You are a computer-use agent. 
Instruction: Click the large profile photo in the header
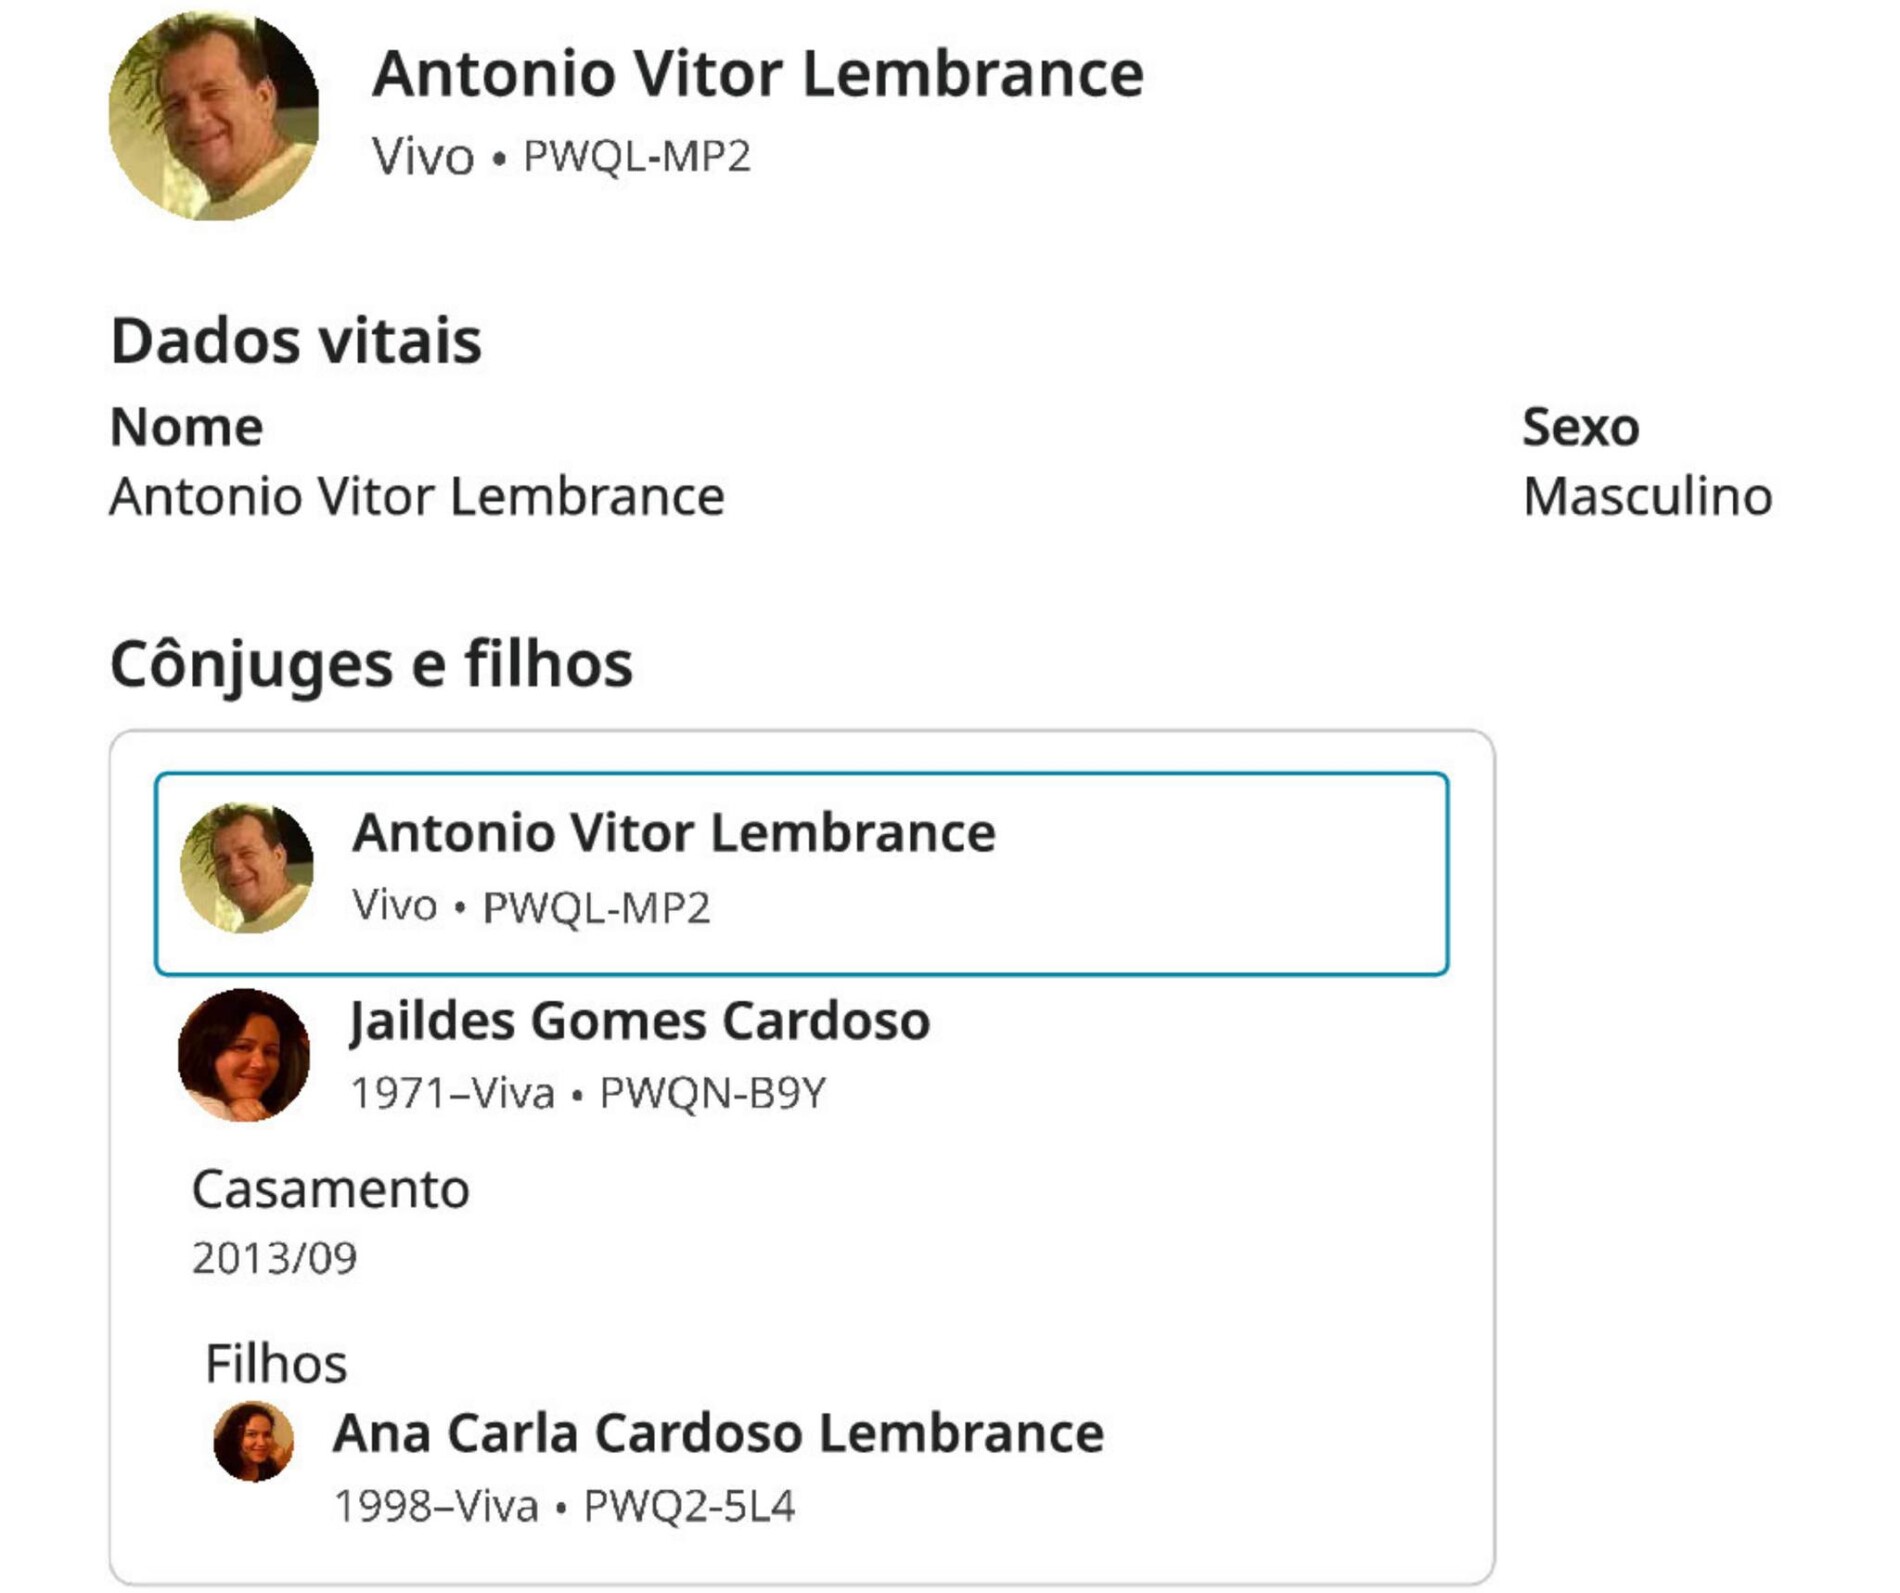[x=213, y=116]
